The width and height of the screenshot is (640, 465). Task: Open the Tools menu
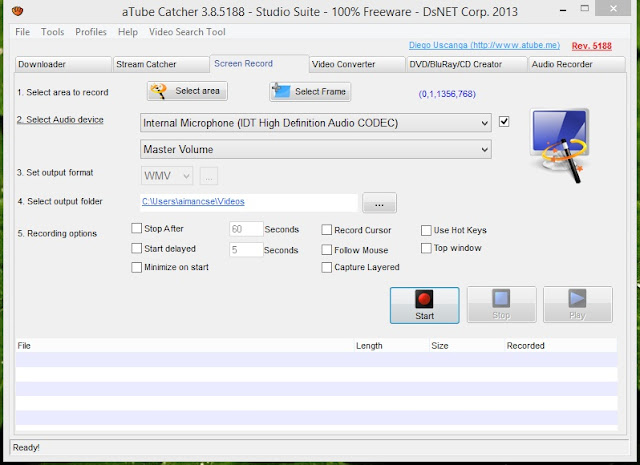click(x=52, y=32)
